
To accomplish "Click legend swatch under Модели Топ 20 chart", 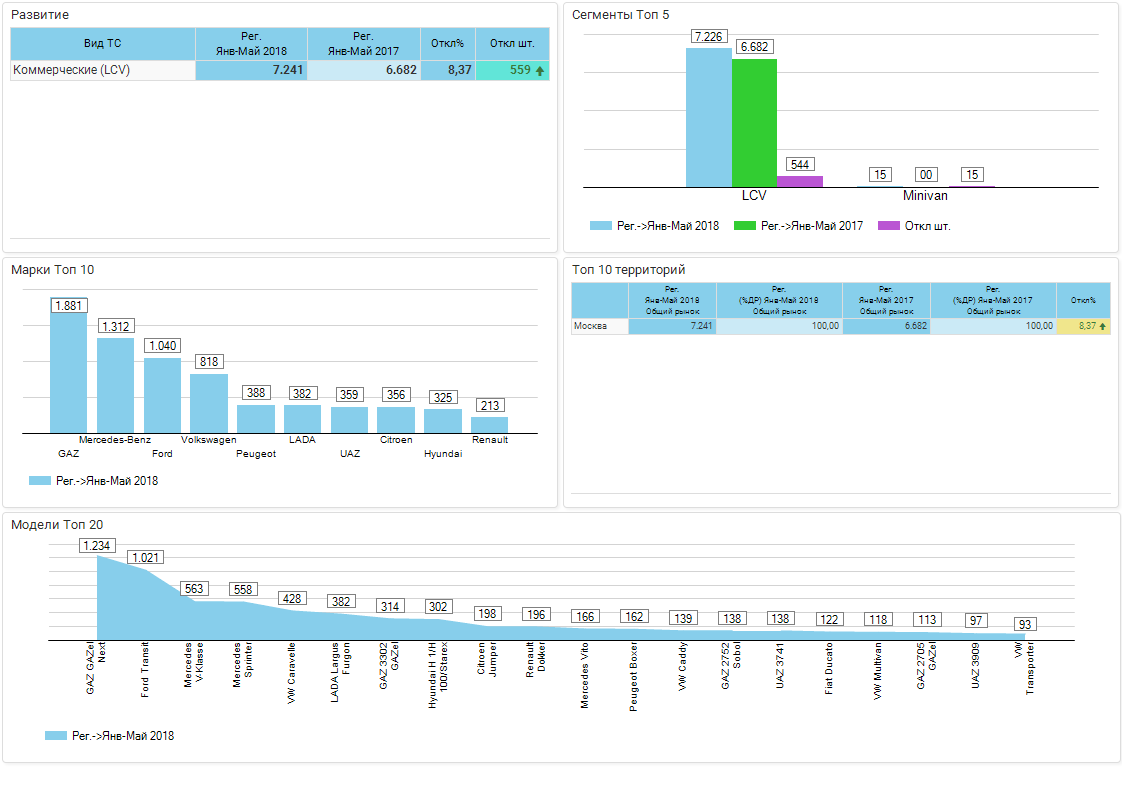I will [56, 736].
